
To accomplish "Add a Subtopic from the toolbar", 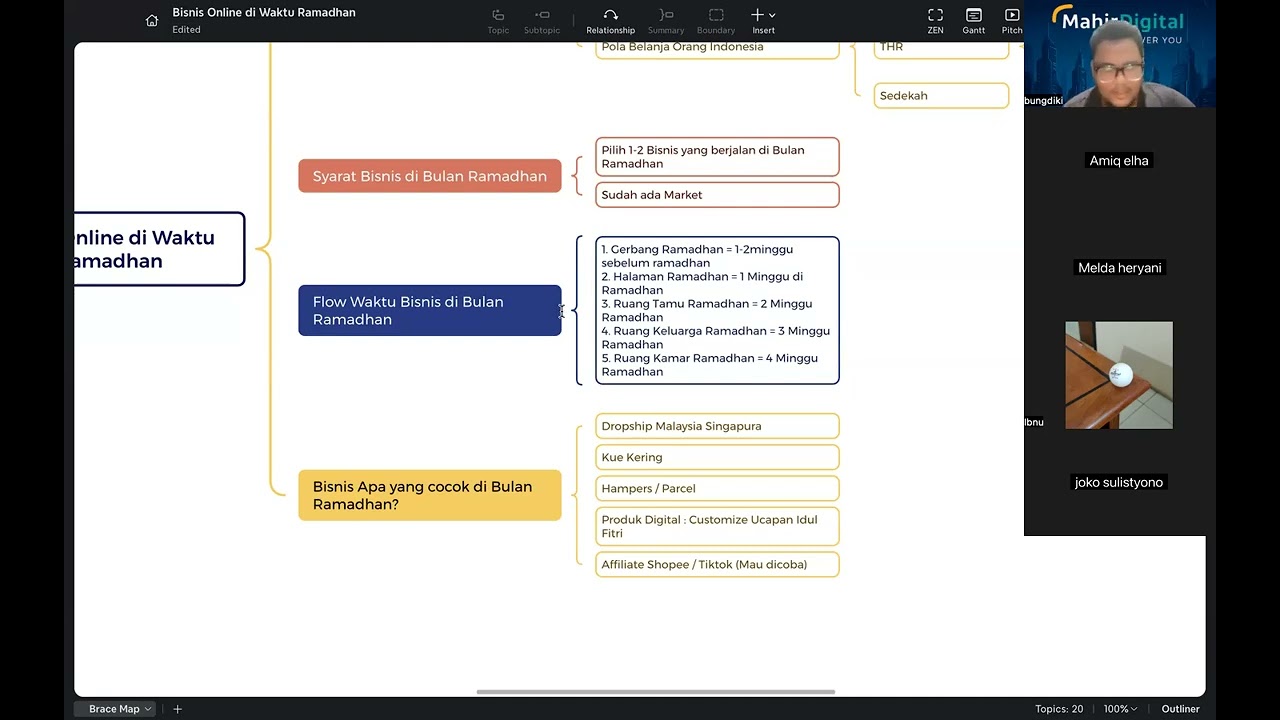I will [x=542, y=21].
